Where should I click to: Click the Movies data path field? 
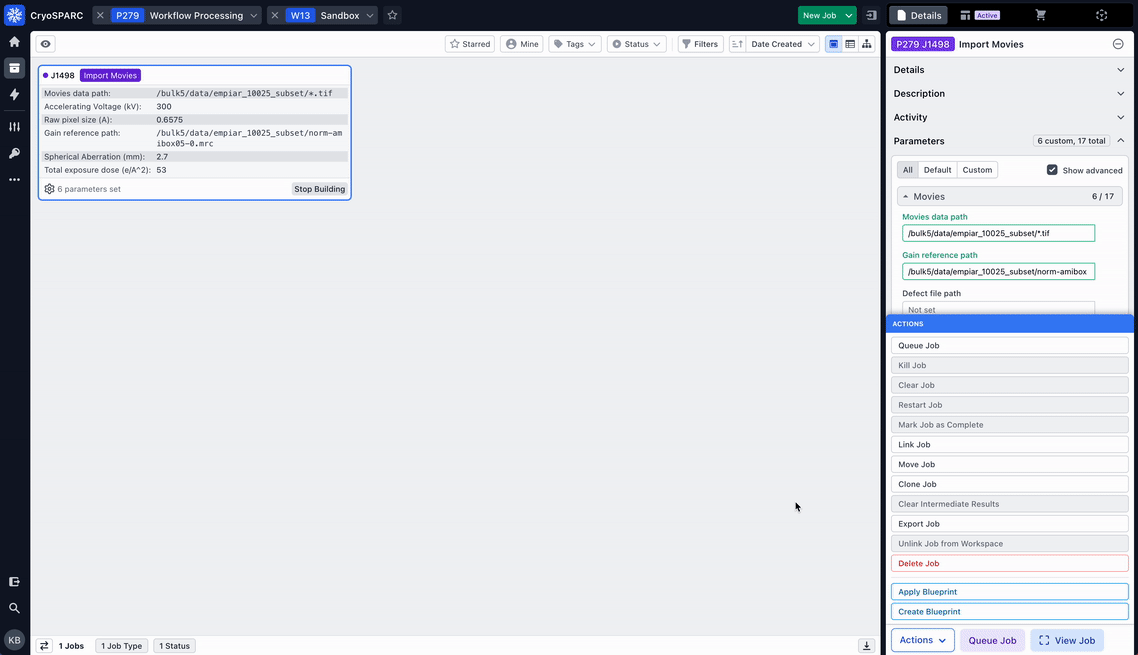pyautogui.click(x=998, y=233)
